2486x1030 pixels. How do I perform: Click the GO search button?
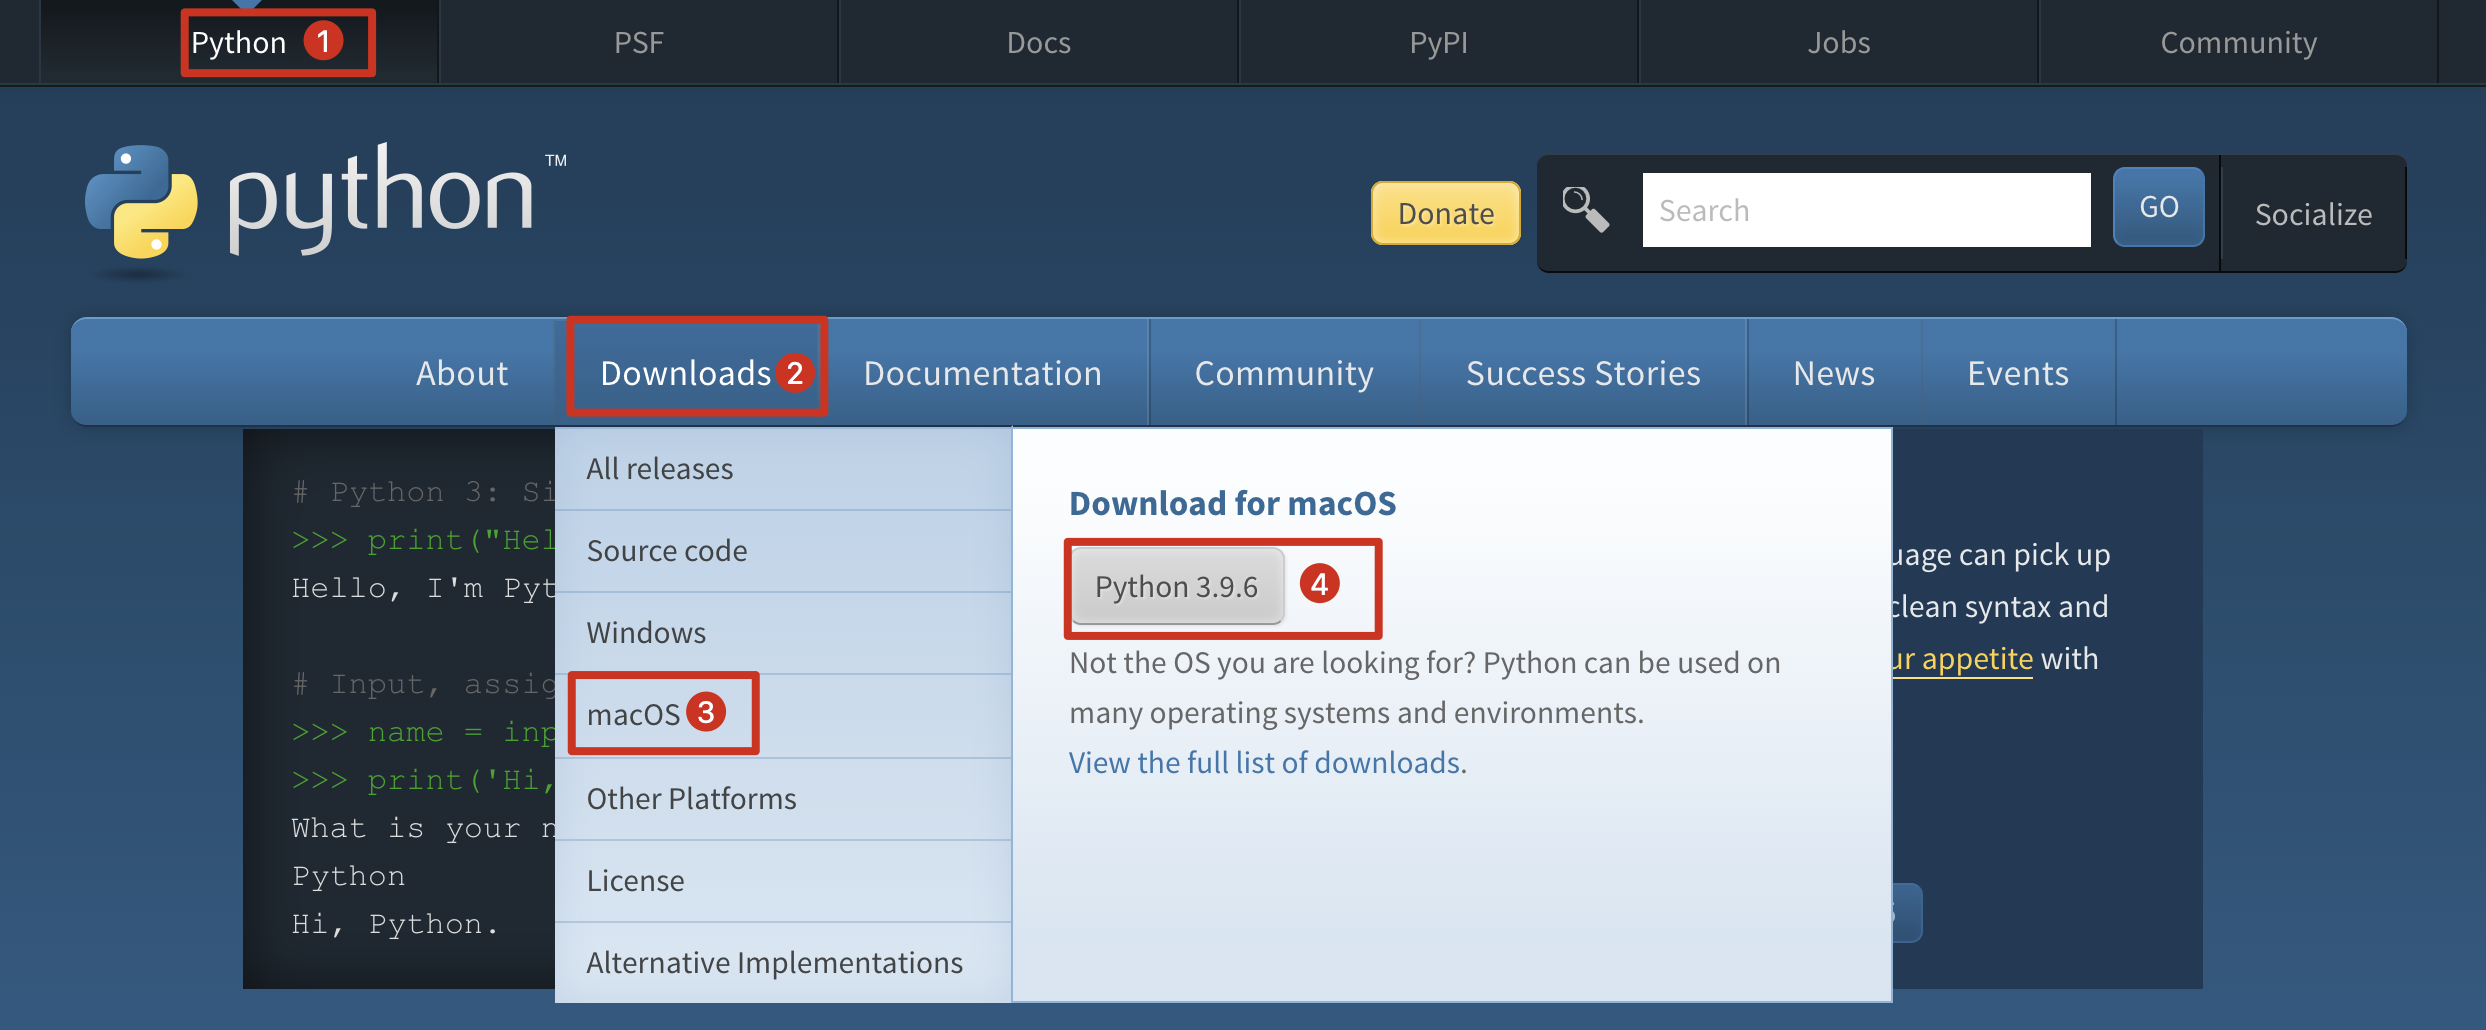click(2158, 207)
